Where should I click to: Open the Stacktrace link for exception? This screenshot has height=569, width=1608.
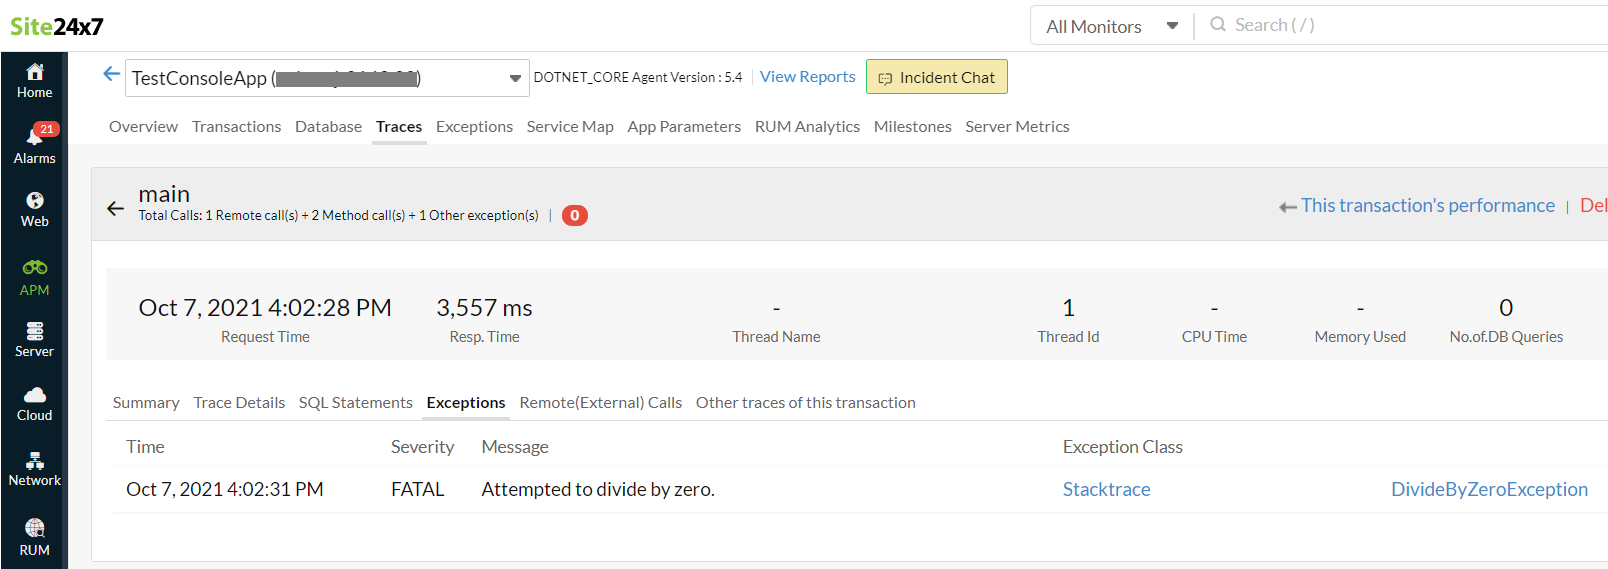[1106, 489]
